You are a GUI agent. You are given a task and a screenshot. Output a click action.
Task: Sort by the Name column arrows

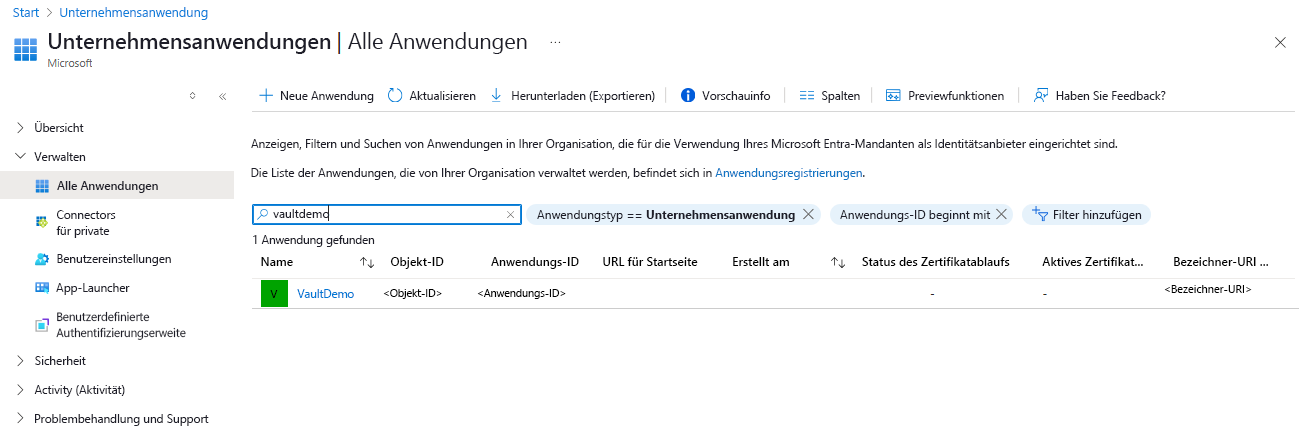tap(367, 262)
